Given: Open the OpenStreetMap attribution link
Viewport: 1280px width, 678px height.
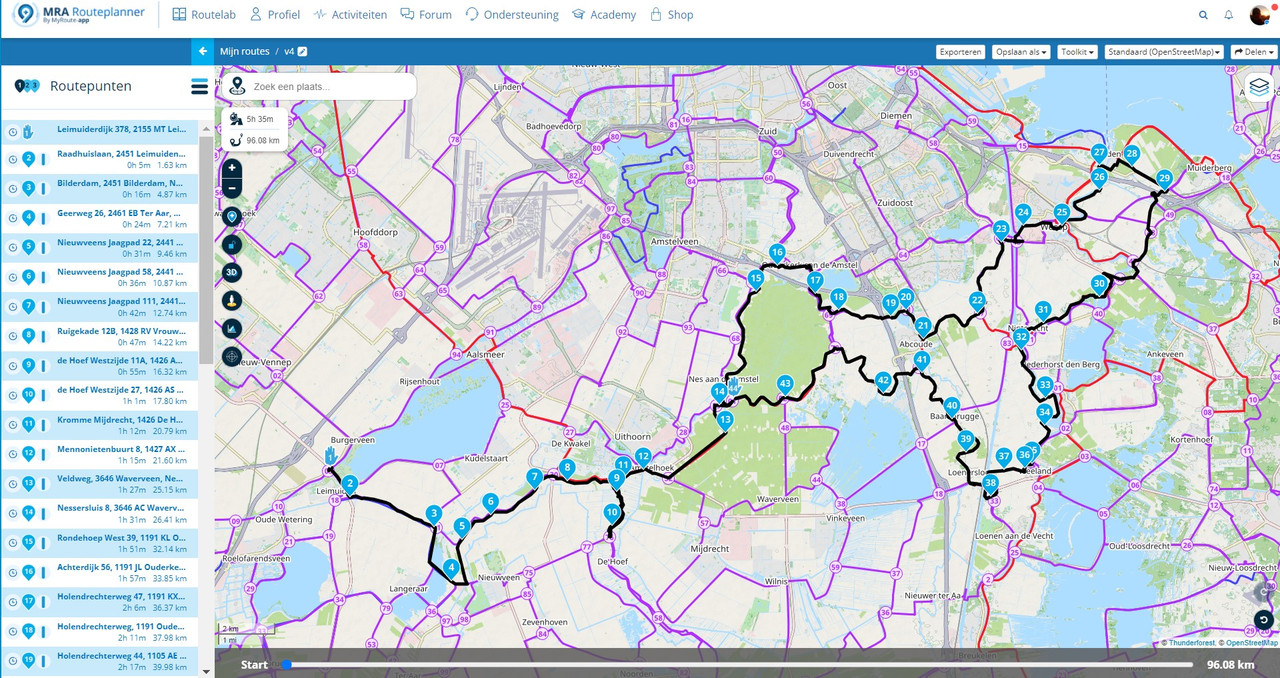Looking at the screenshot, I should (1251, 643).
